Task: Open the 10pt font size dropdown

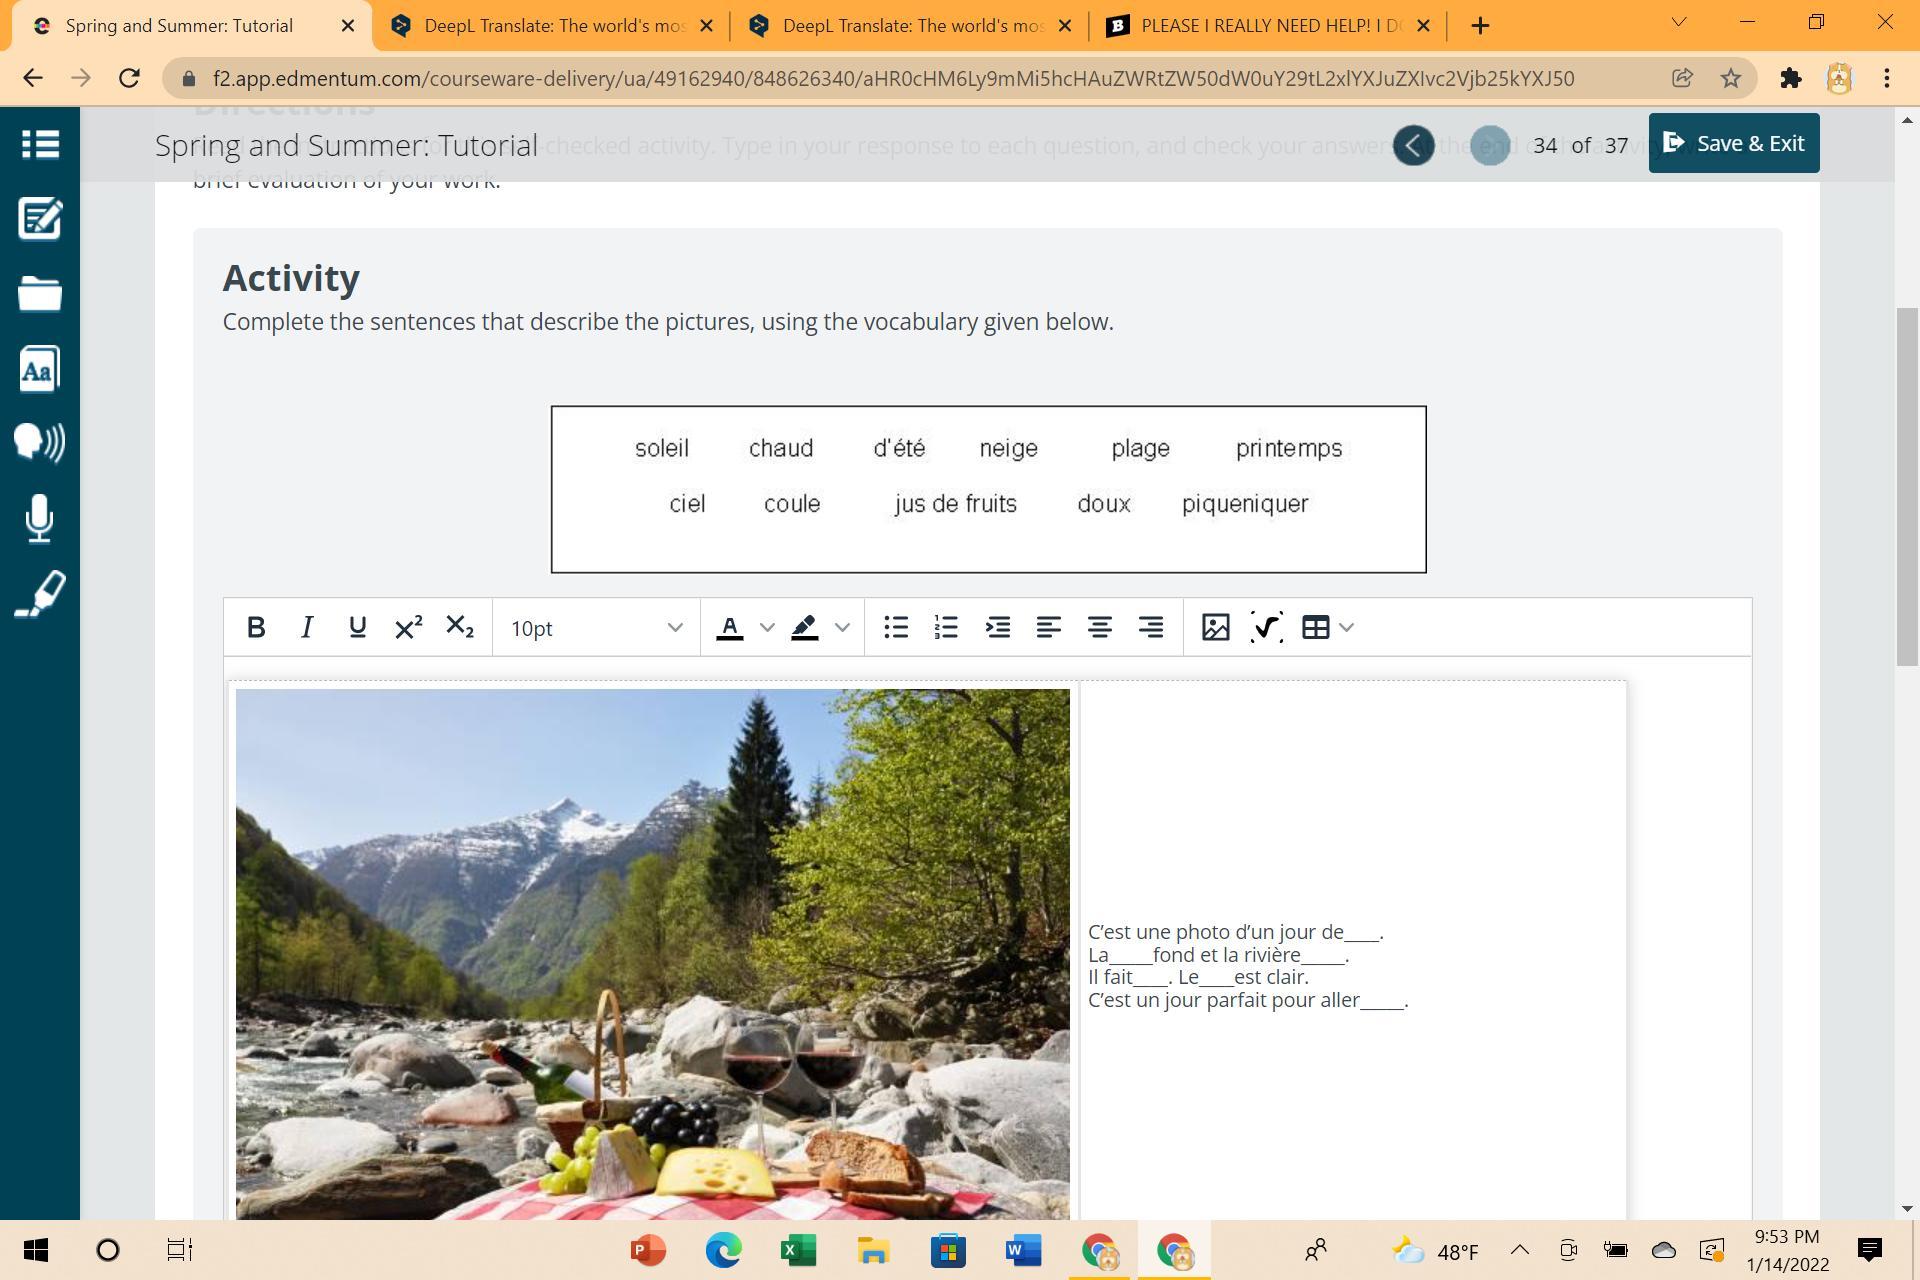Action: (596, 628)
